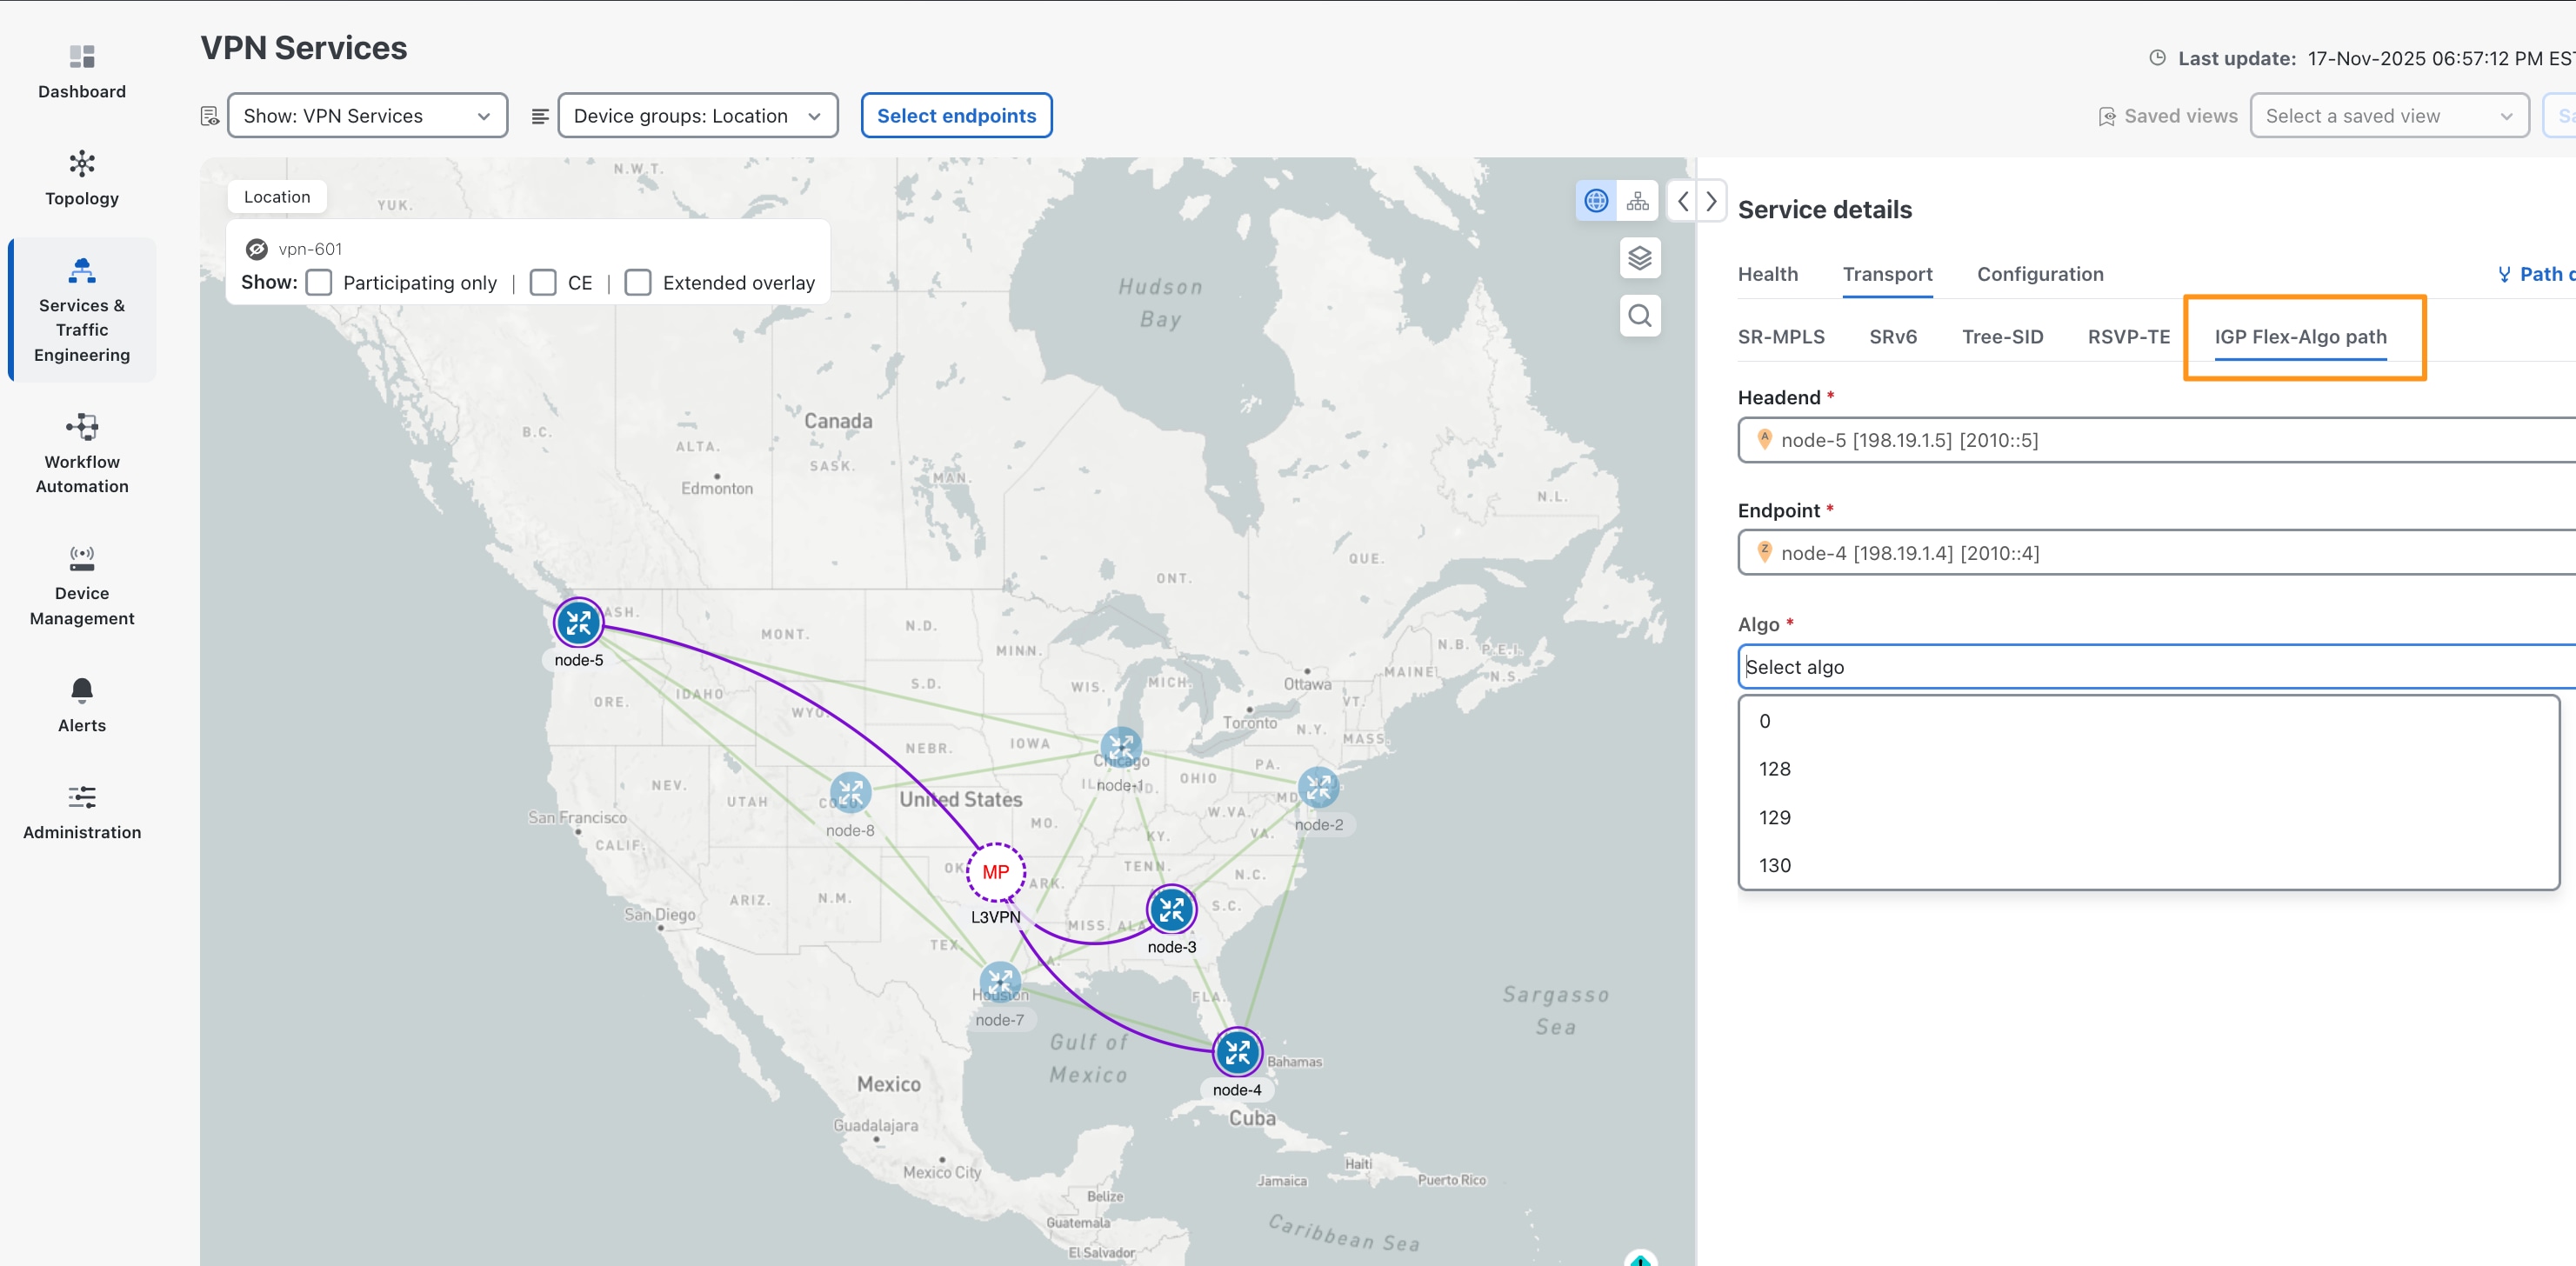This screenshot has height=1266, width=2576.
Task: Open Workflow Automation sidebar icon
Action: pos(82,427)
